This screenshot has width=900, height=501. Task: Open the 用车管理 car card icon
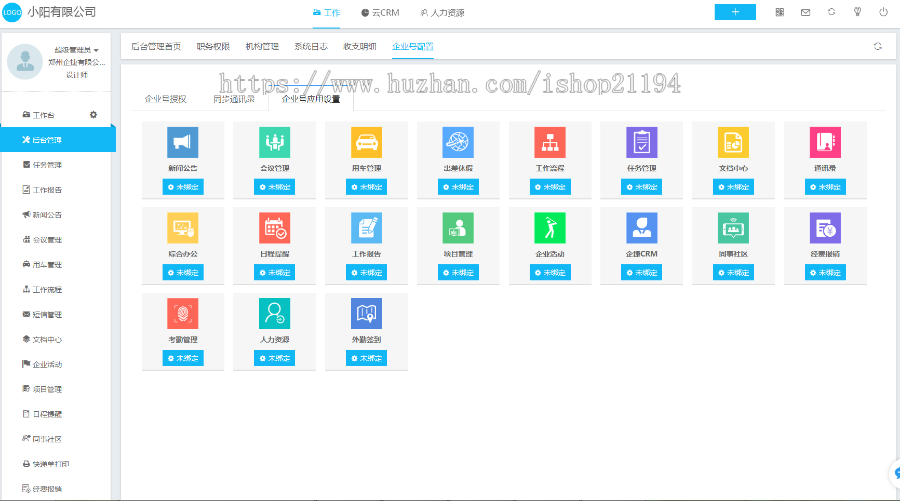tap(366, 142)
